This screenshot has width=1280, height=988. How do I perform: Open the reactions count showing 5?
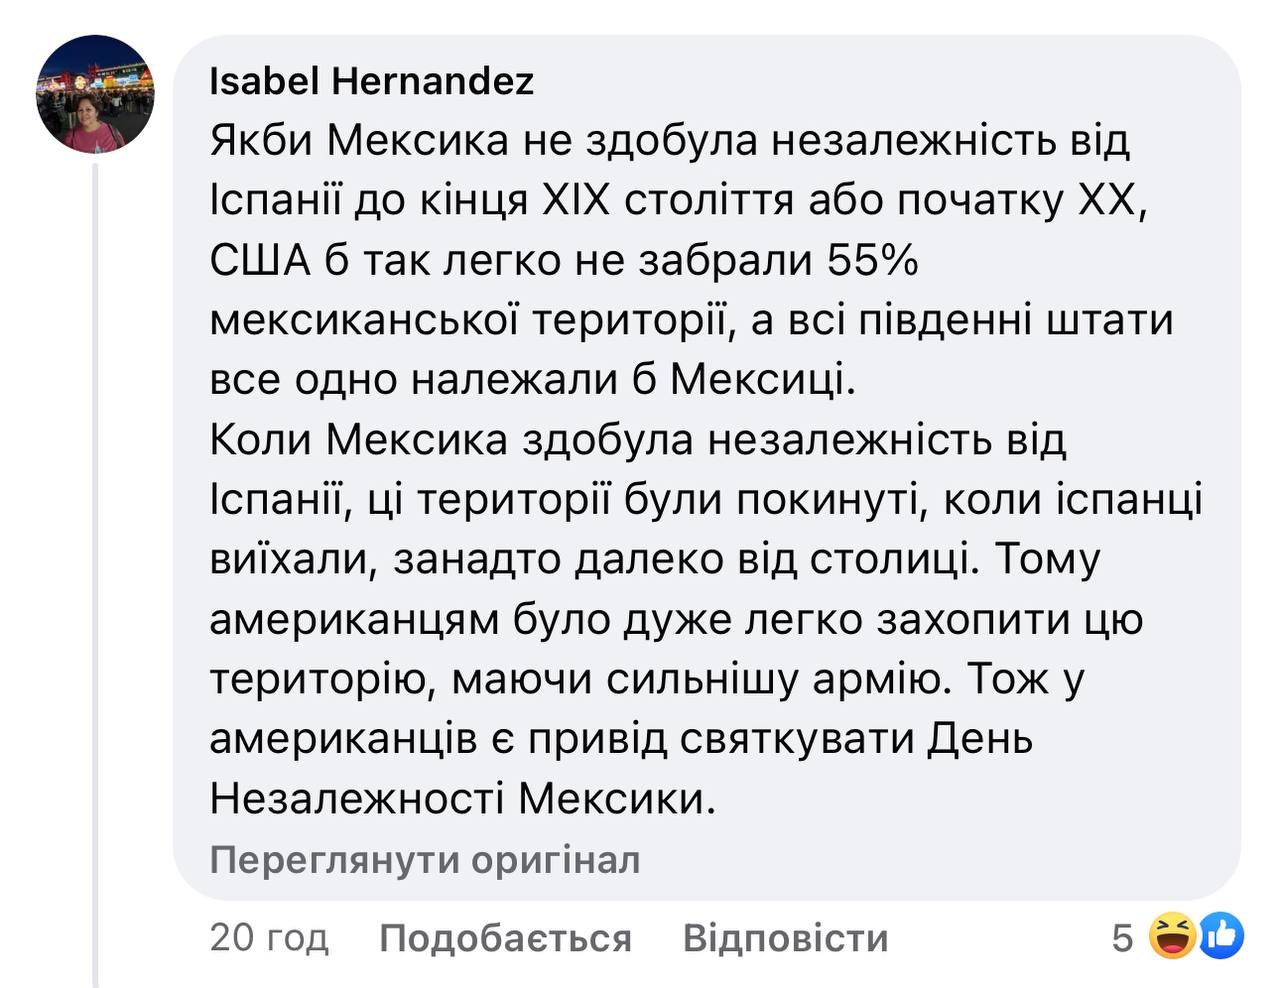[1122, 938]
